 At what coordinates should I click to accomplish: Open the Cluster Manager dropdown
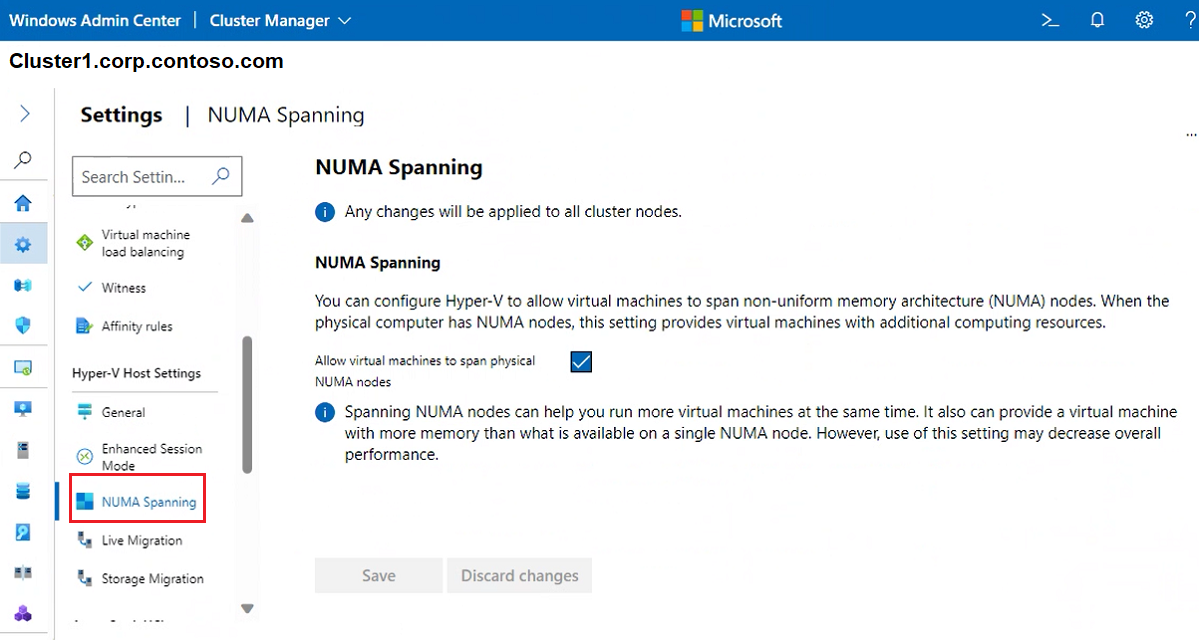point(279,19)
